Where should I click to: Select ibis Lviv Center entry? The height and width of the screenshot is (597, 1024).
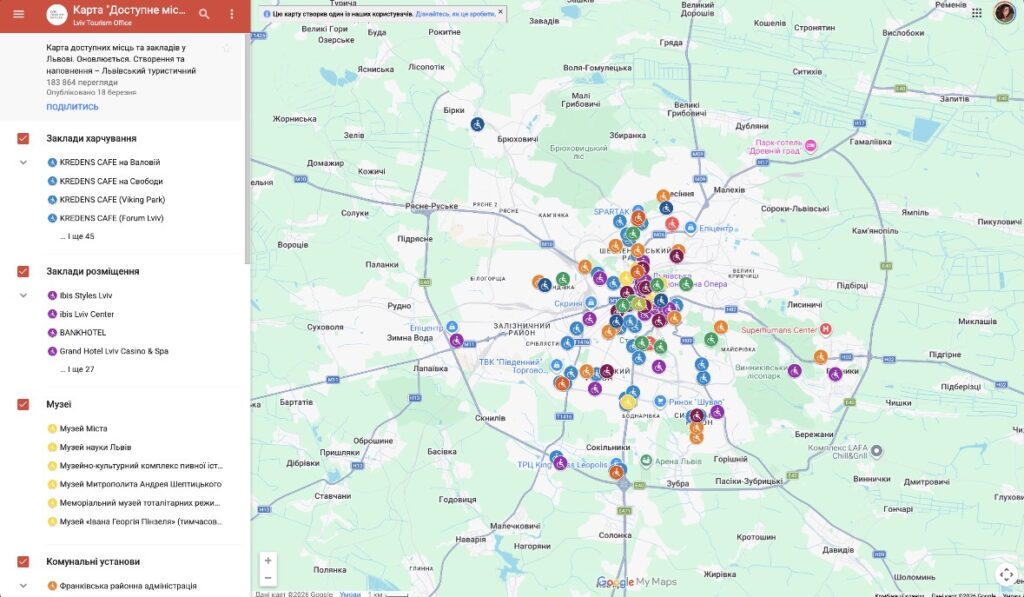pos(86,314)
